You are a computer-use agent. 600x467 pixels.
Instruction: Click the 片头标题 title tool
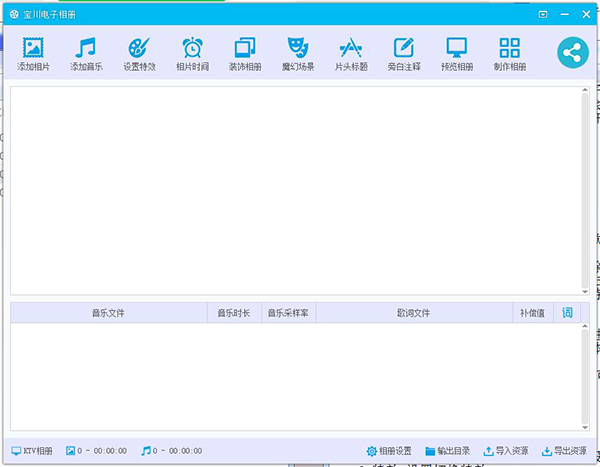351,54
